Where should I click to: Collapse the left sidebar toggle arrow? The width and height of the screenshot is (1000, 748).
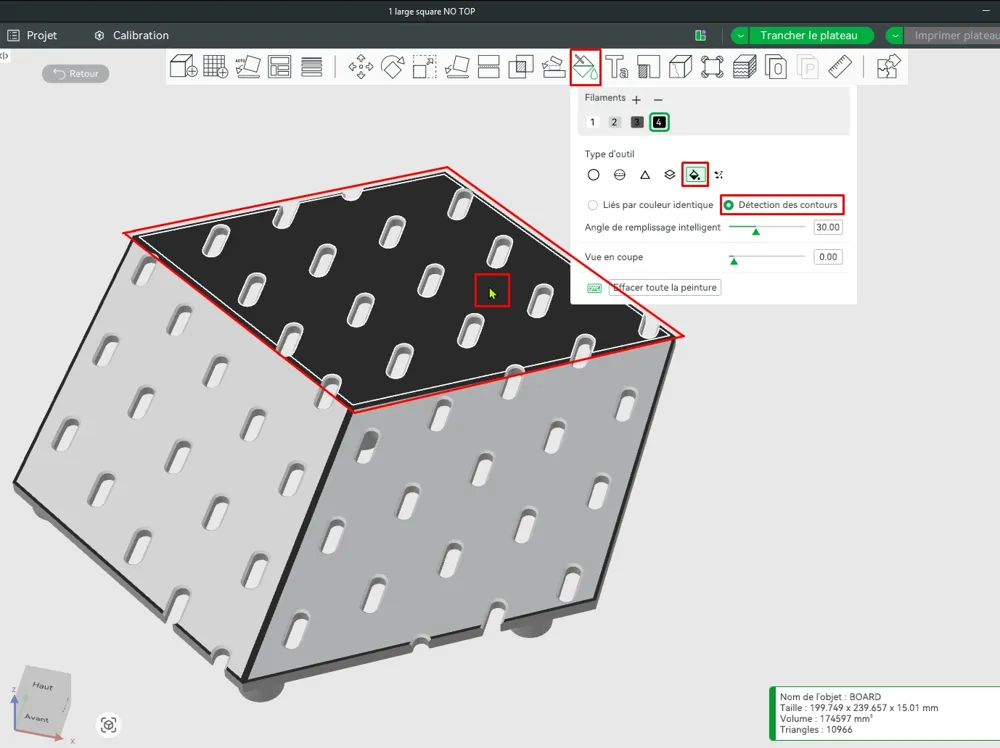4,56
